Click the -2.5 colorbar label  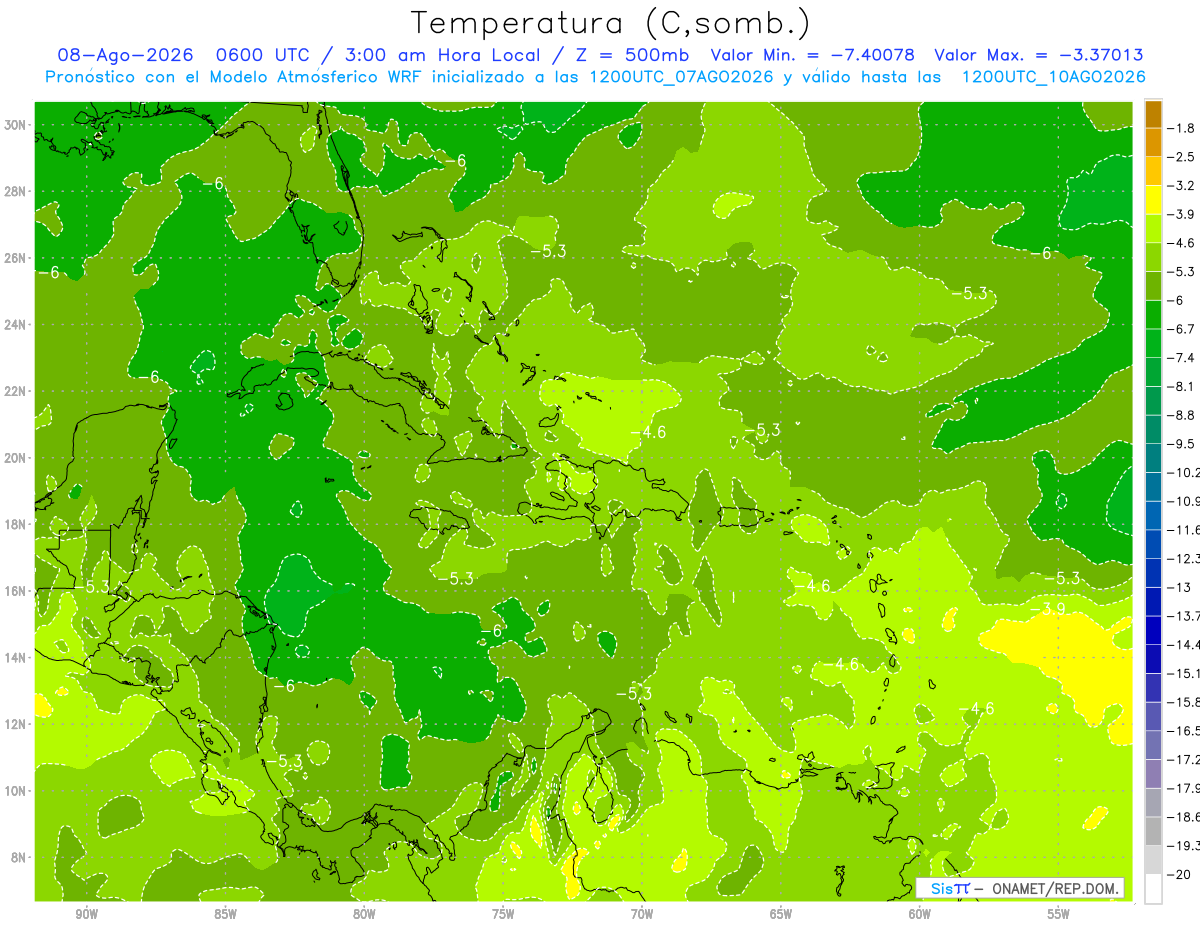pyautogui.click(x=1181, y=157)
